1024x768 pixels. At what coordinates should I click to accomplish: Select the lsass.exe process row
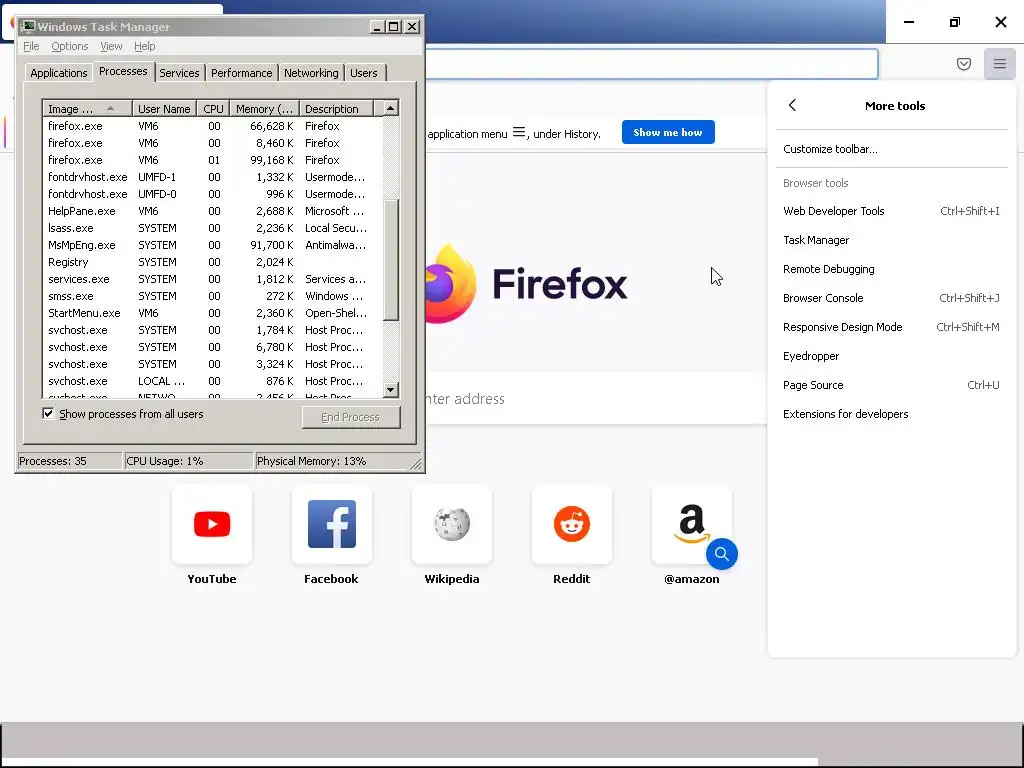point(212,228)
